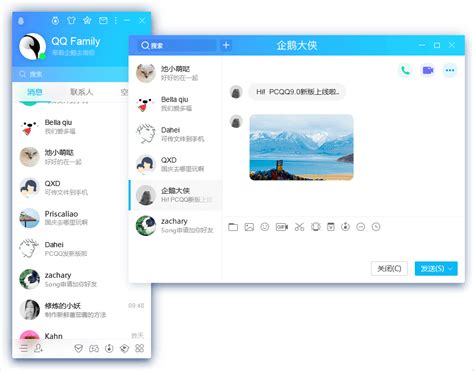Open the mountain lake photo in chat

click(301, 147)
